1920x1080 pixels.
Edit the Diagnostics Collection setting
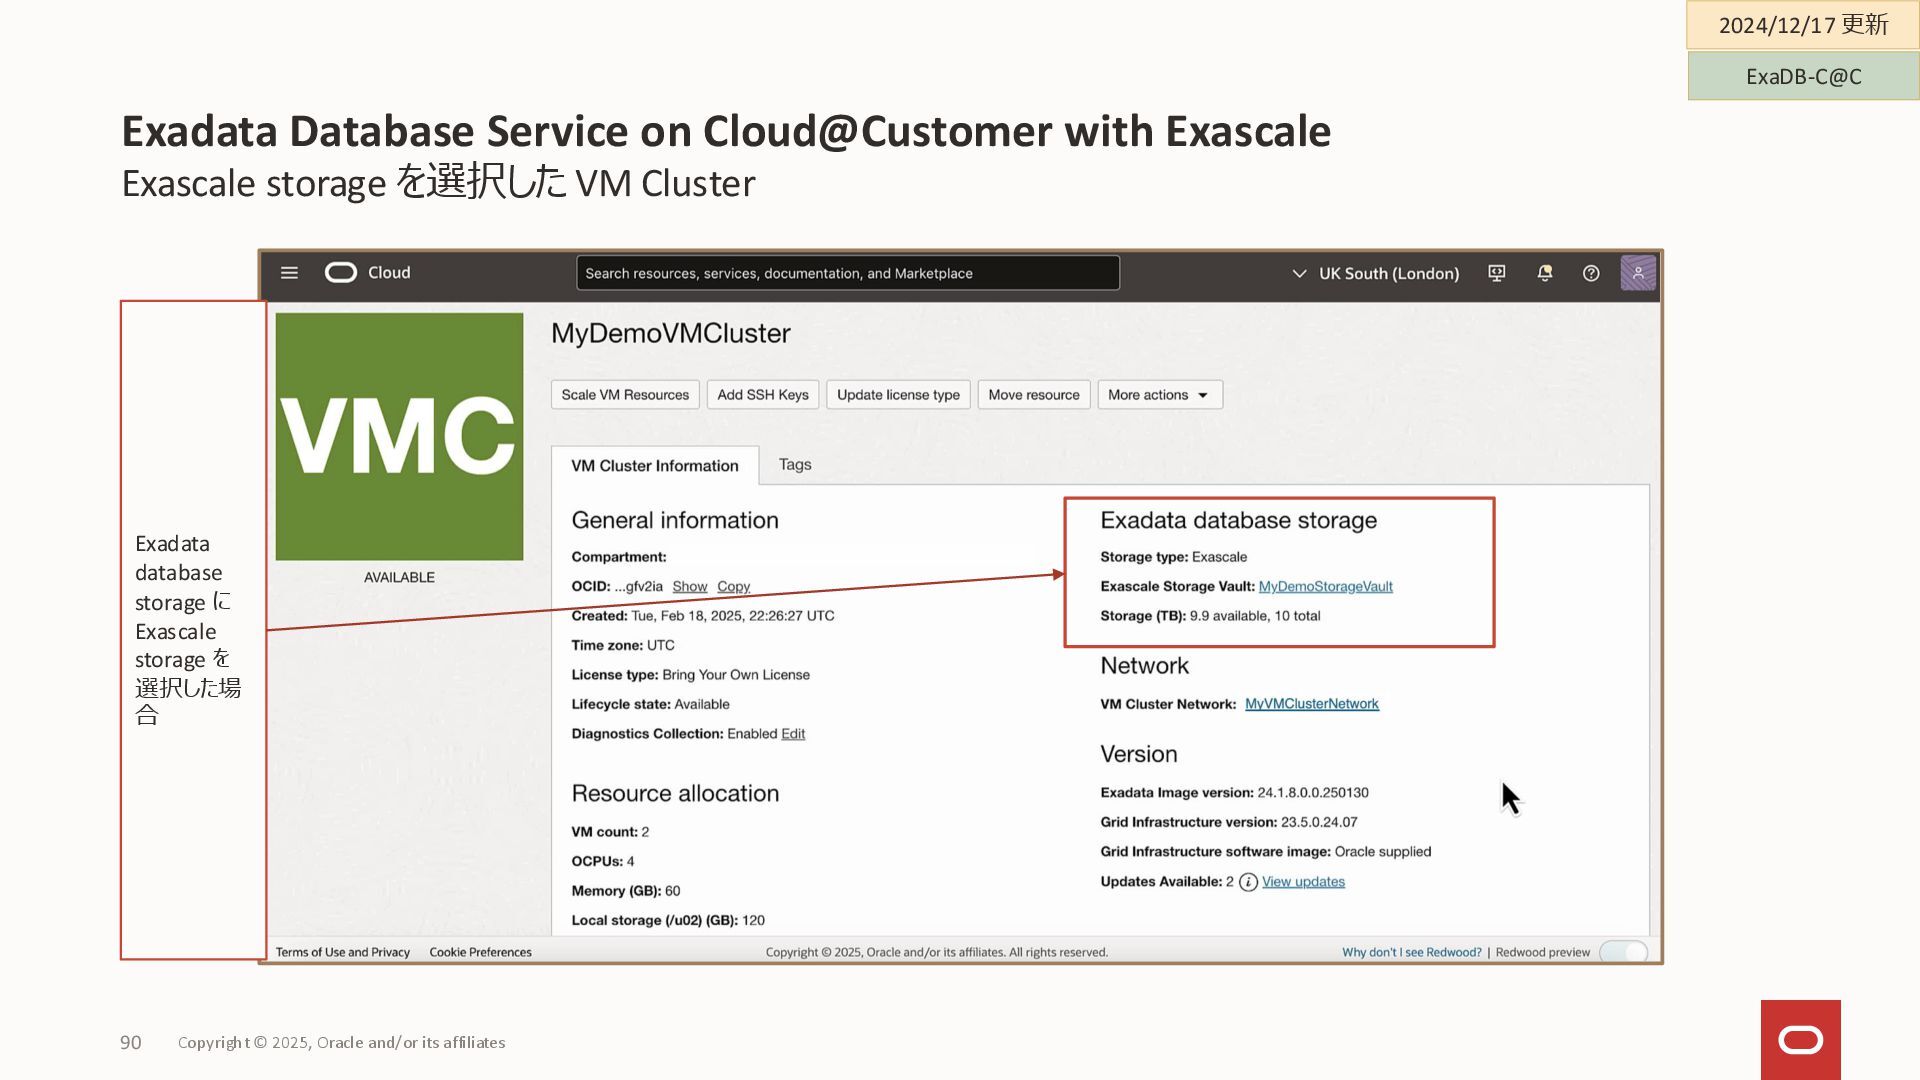[x=793, y=734]
